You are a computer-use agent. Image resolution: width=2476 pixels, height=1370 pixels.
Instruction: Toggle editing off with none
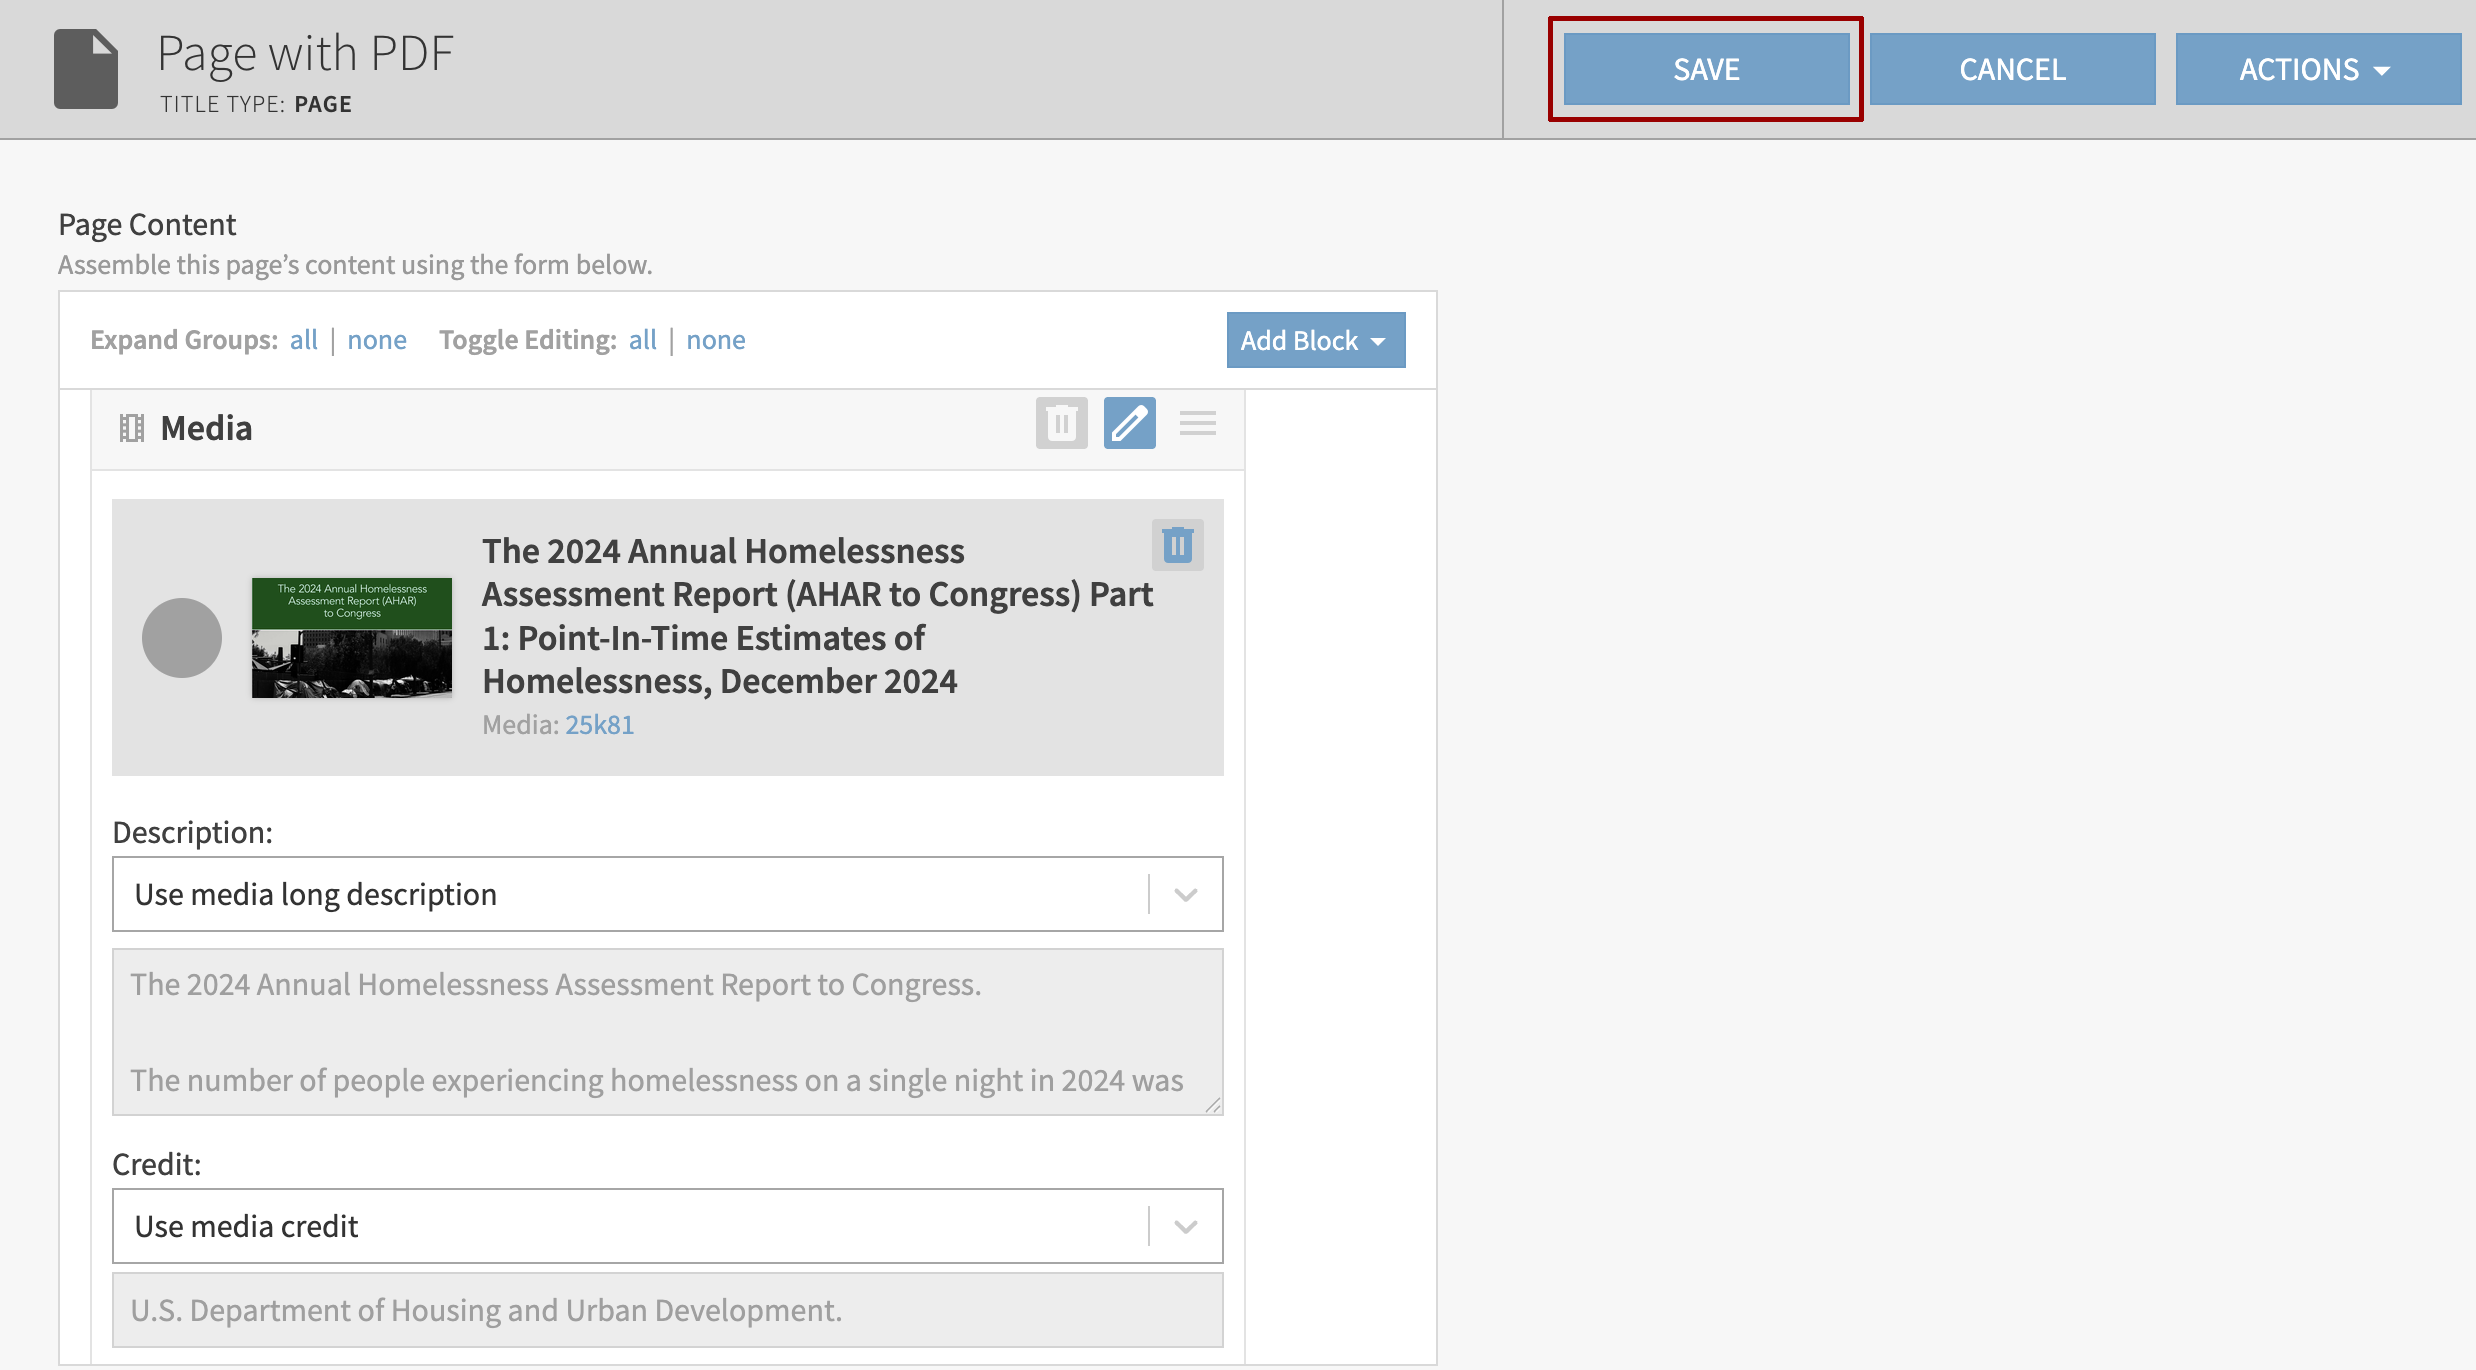(x=716, y=340)
